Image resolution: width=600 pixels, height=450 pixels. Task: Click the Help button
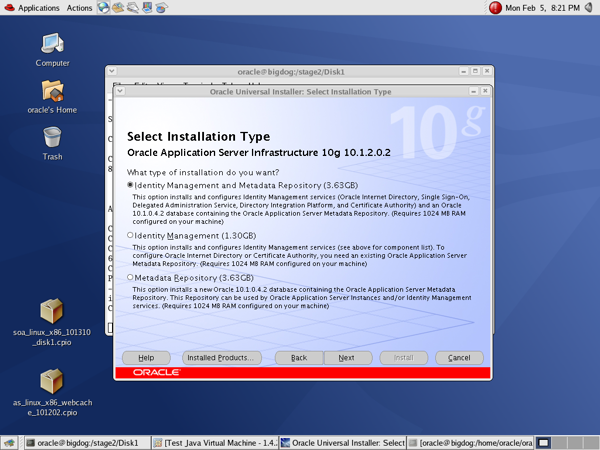(146, 358)
